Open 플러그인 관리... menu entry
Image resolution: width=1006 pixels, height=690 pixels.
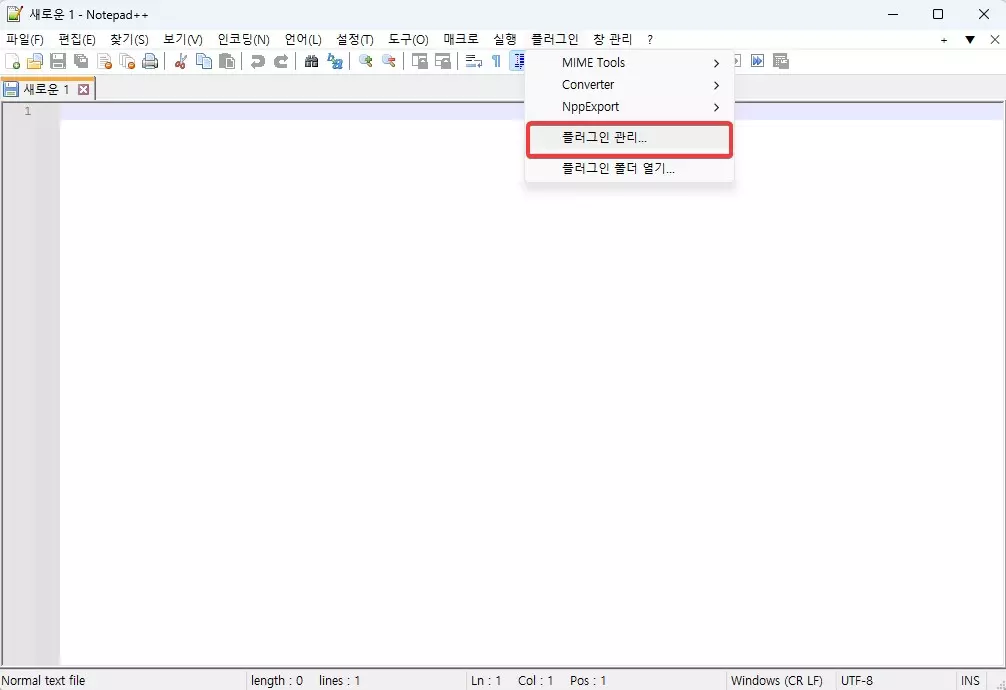point(629,138)
